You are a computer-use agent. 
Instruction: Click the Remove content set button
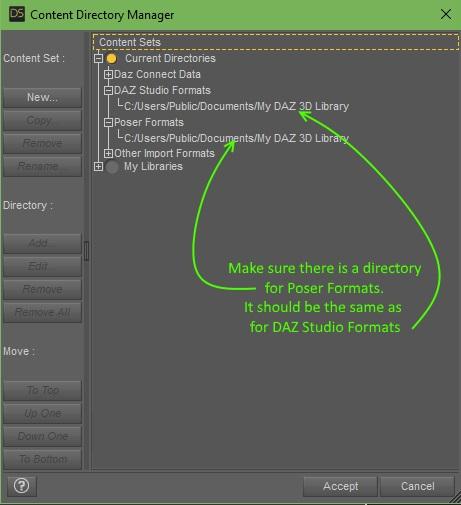42,143
